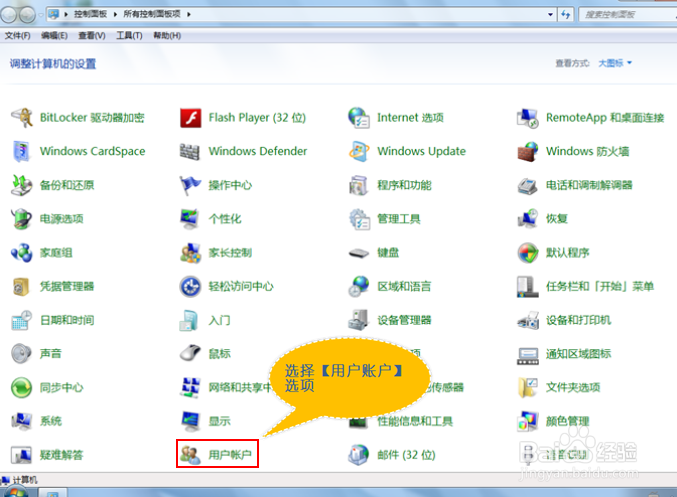Open 轻松访问中心 icon

click(190, 286)
